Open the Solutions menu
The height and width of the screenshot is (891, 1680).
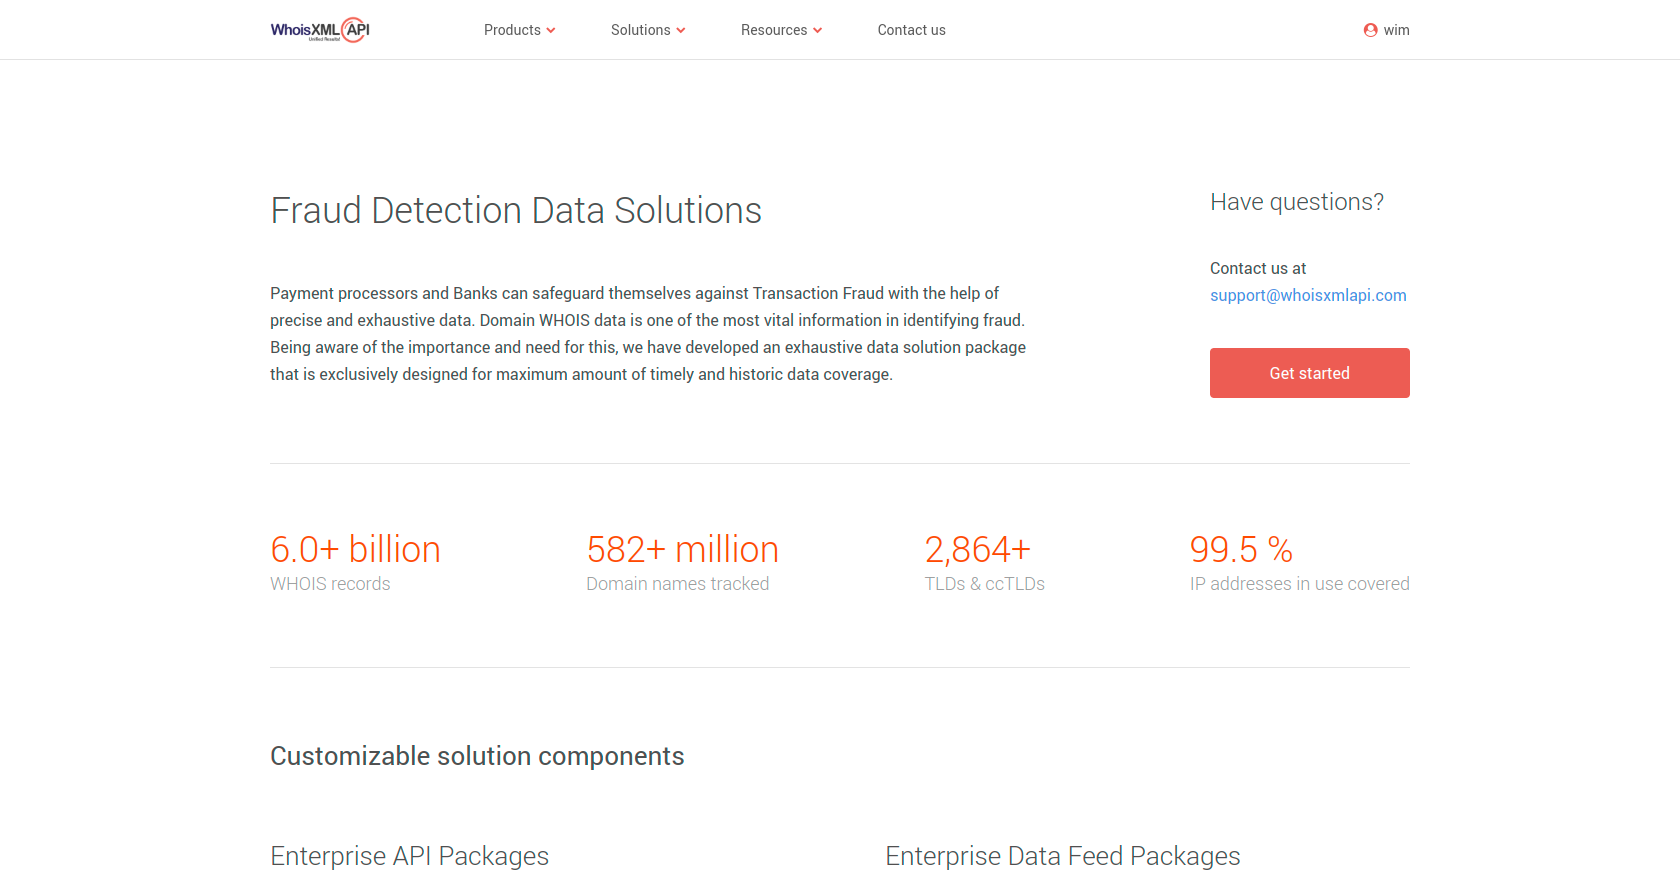649,30
